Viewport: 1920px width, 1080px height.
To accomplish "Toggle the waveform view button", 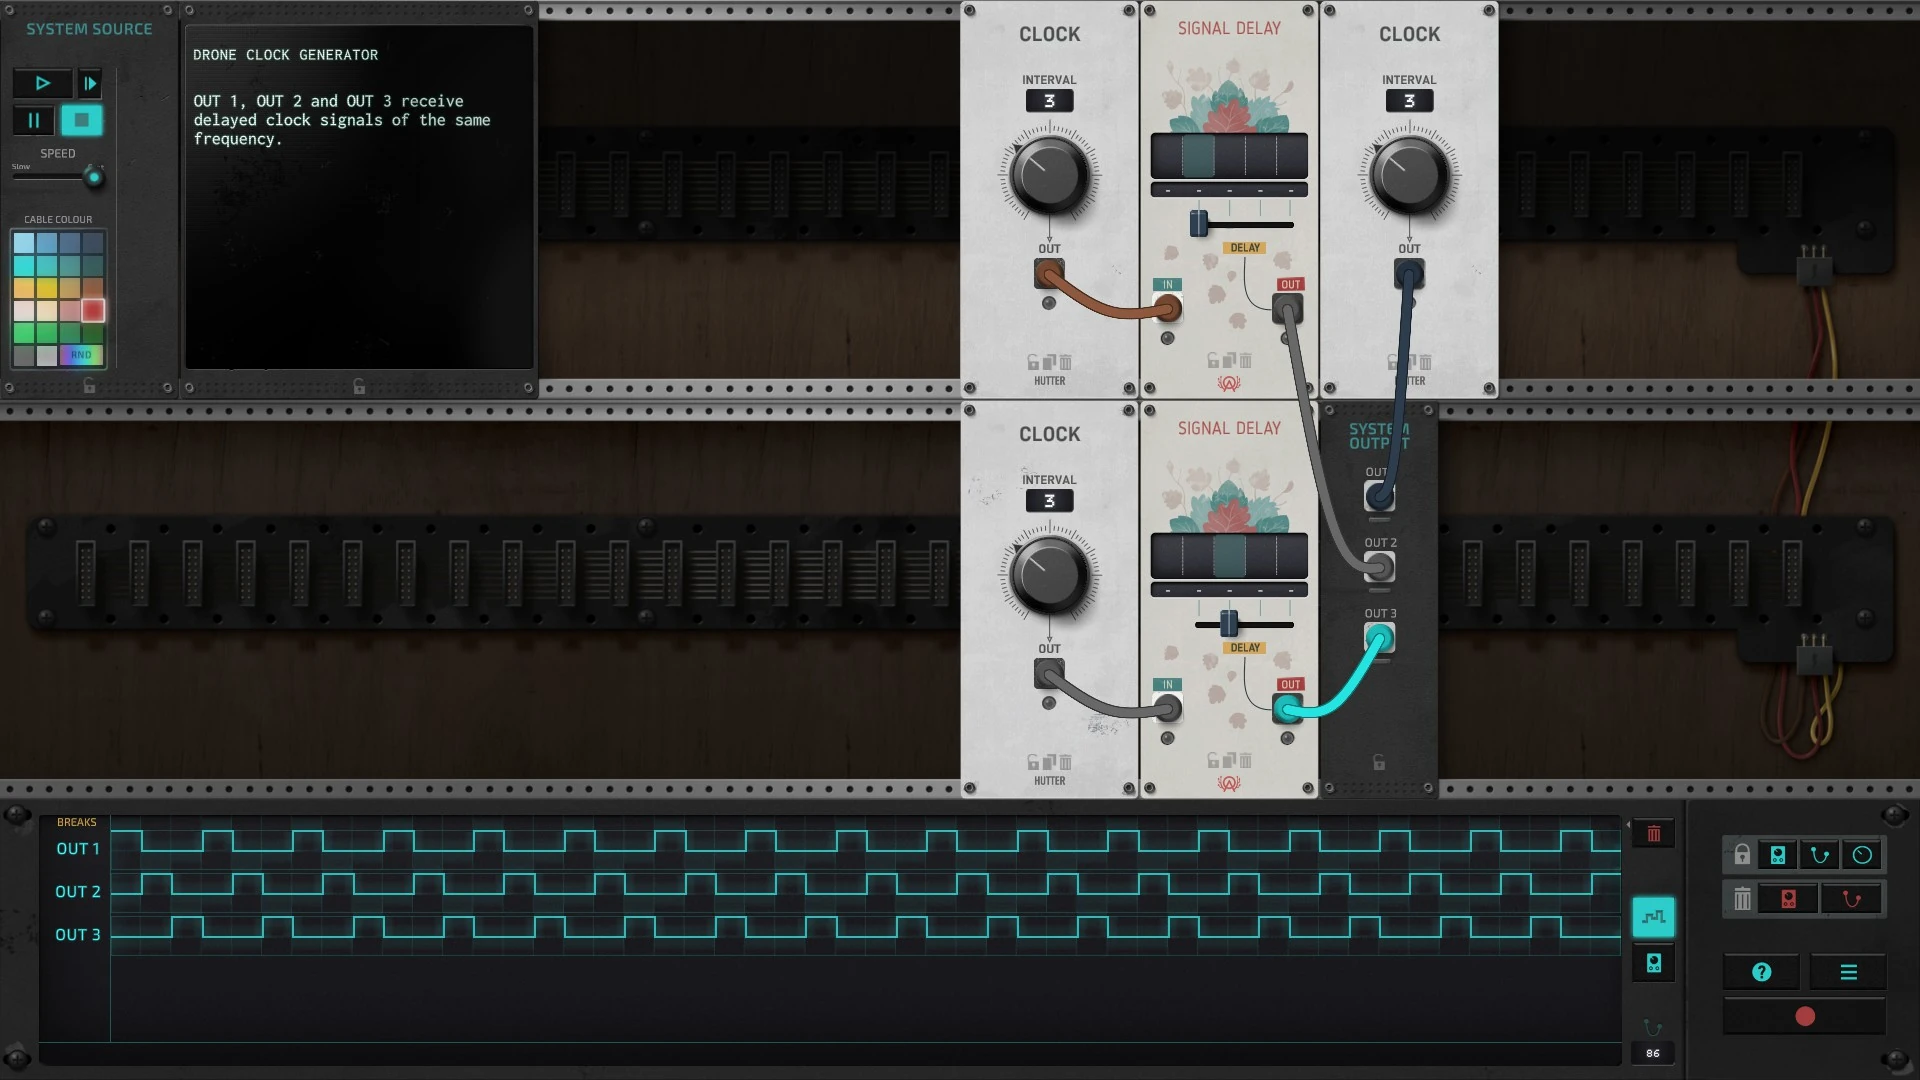I will tap(1653, 916).
